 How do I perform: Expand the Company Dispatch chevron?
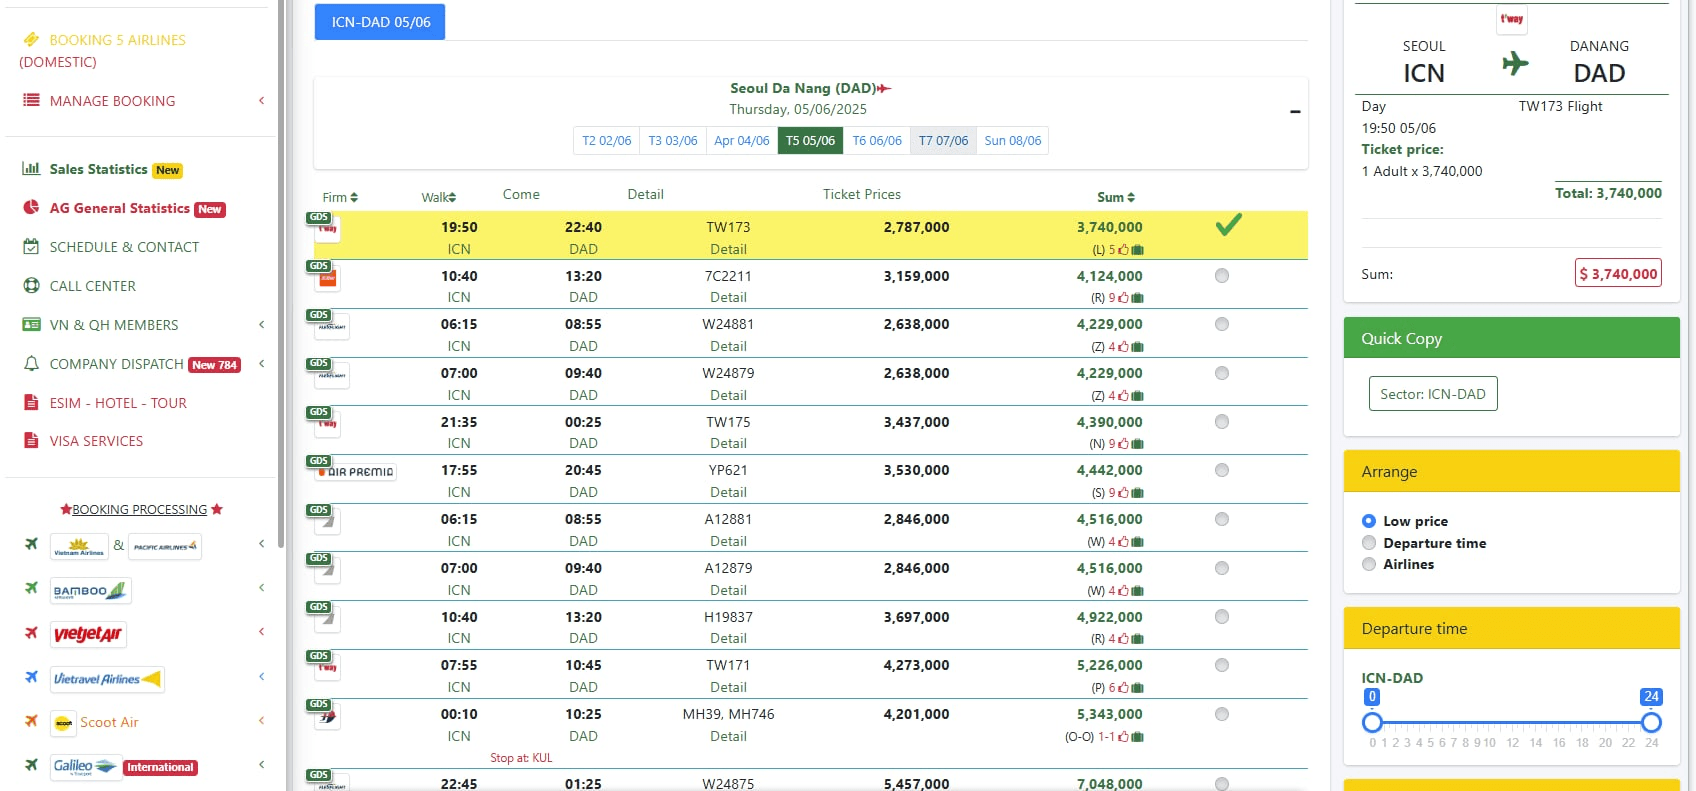click(261, 363)
